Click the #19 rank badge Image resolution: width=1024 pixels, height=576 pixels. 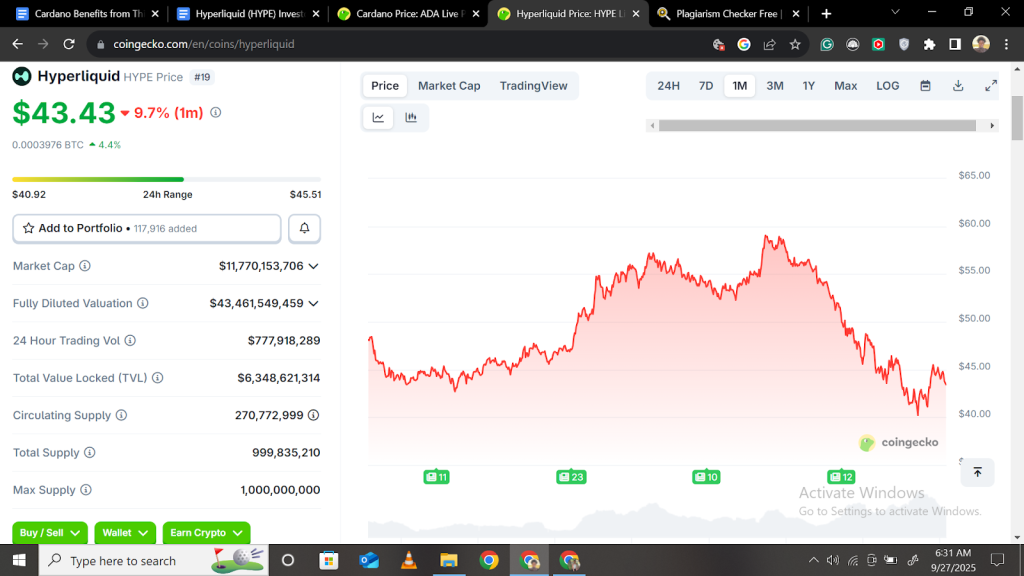click(202, 77)
